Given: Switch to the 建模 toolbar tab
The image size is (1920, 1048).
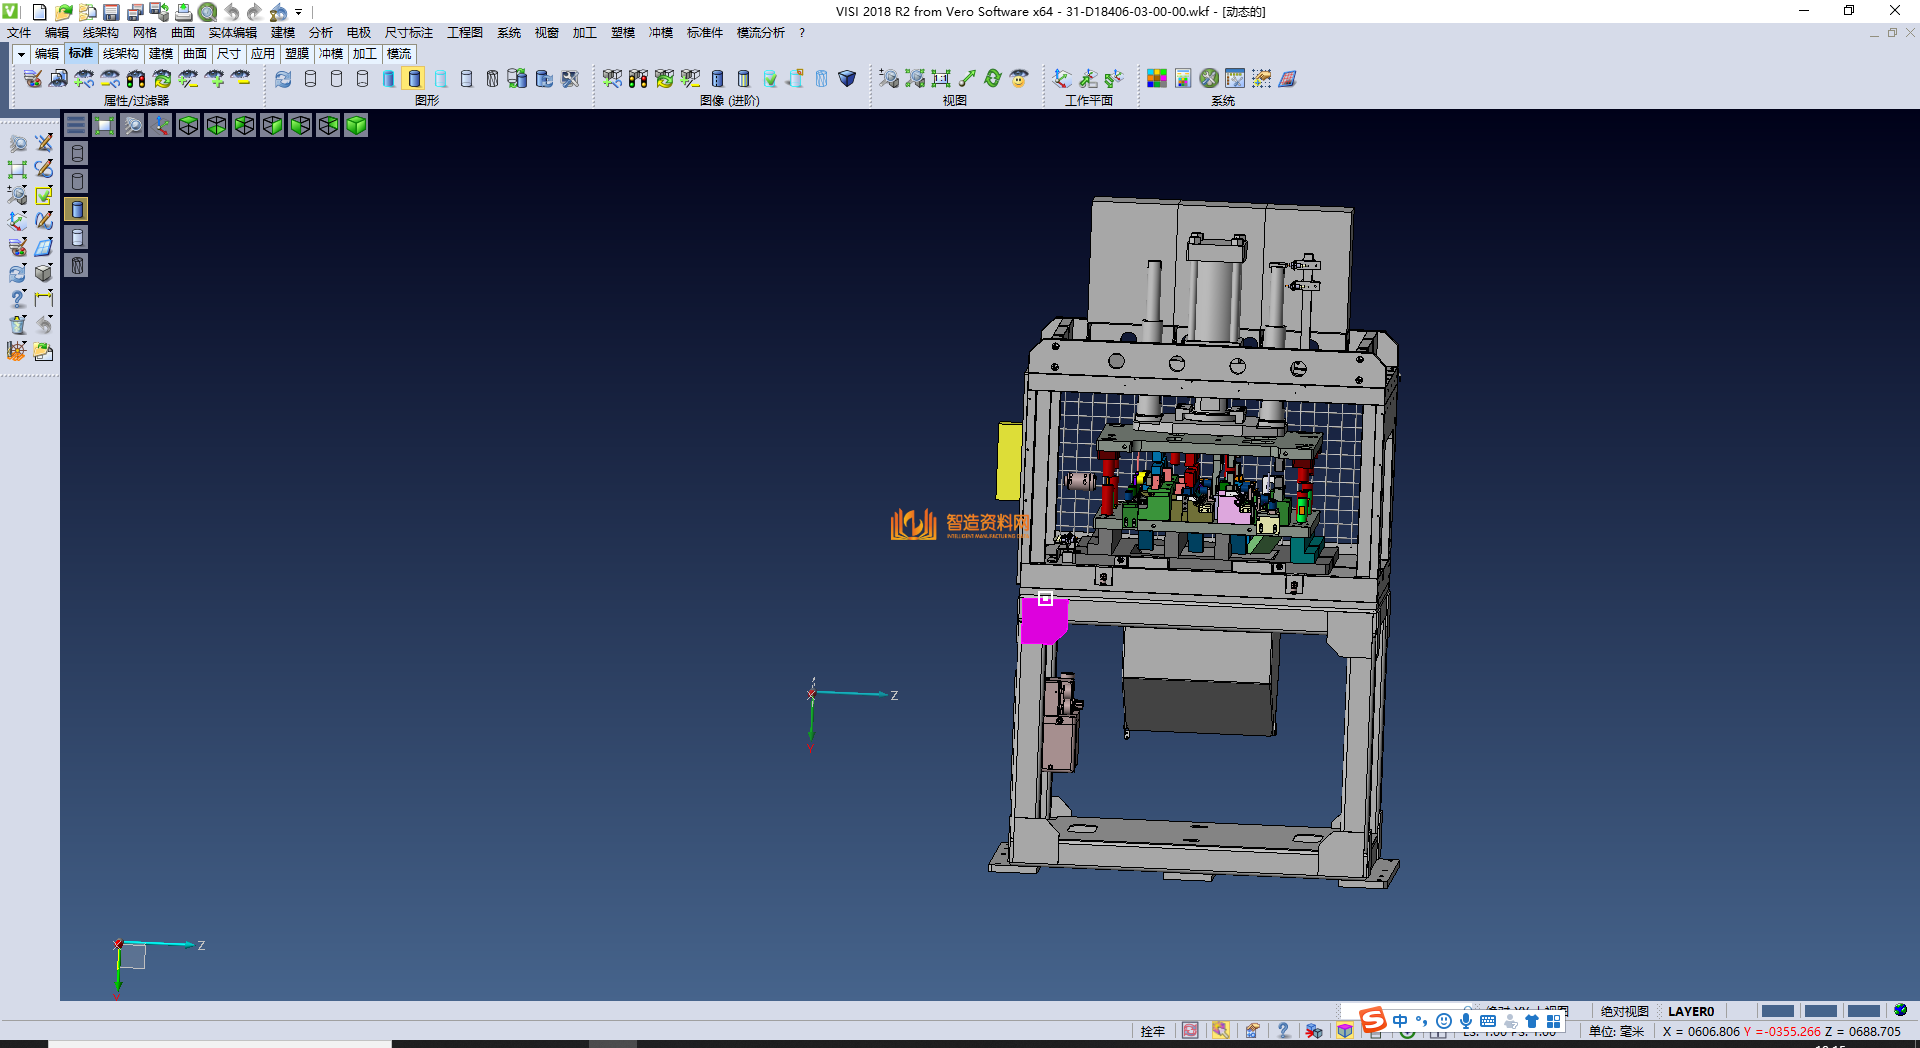Looking at the screenshot, I should point(161,54).
